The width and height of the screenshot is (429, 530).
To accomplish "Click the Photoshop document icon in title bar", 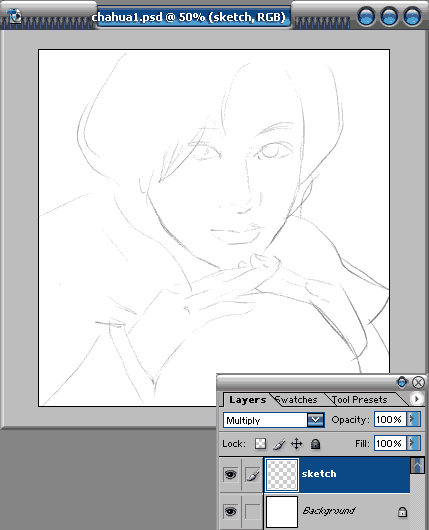I will pyautogui.click(x=14, y=16).
